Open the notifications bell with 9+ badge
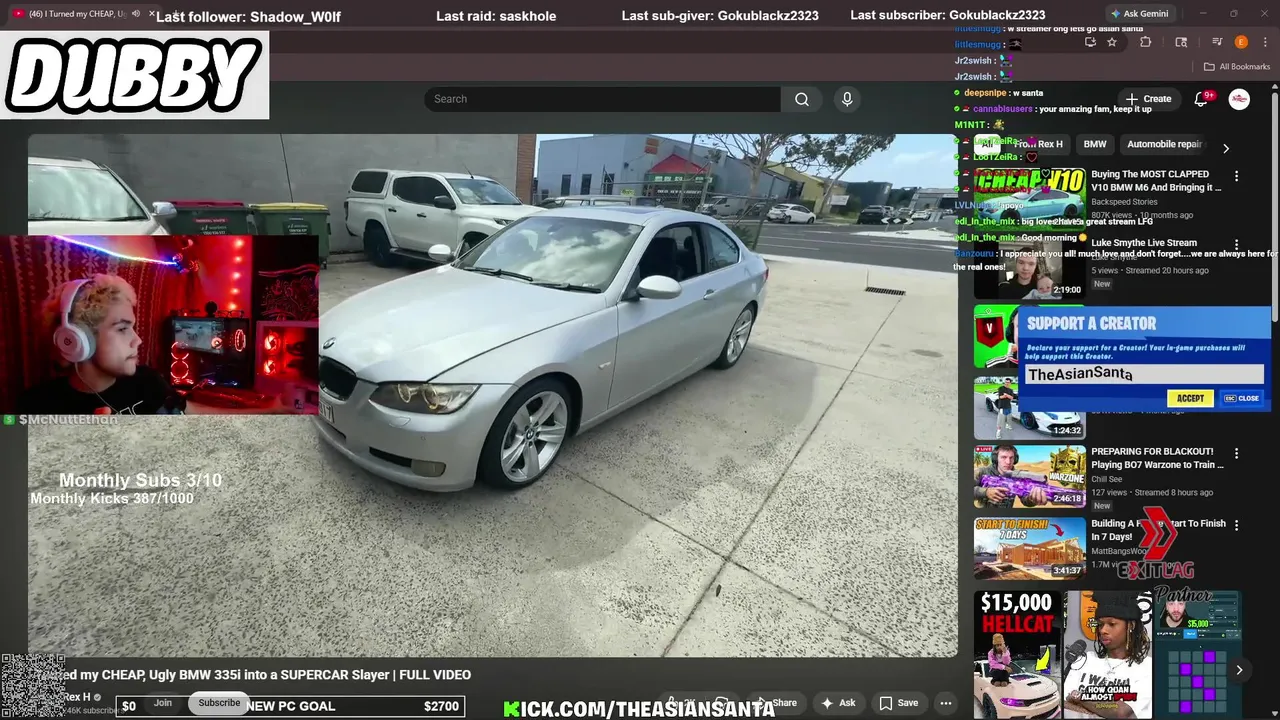 click(1203, 99)
